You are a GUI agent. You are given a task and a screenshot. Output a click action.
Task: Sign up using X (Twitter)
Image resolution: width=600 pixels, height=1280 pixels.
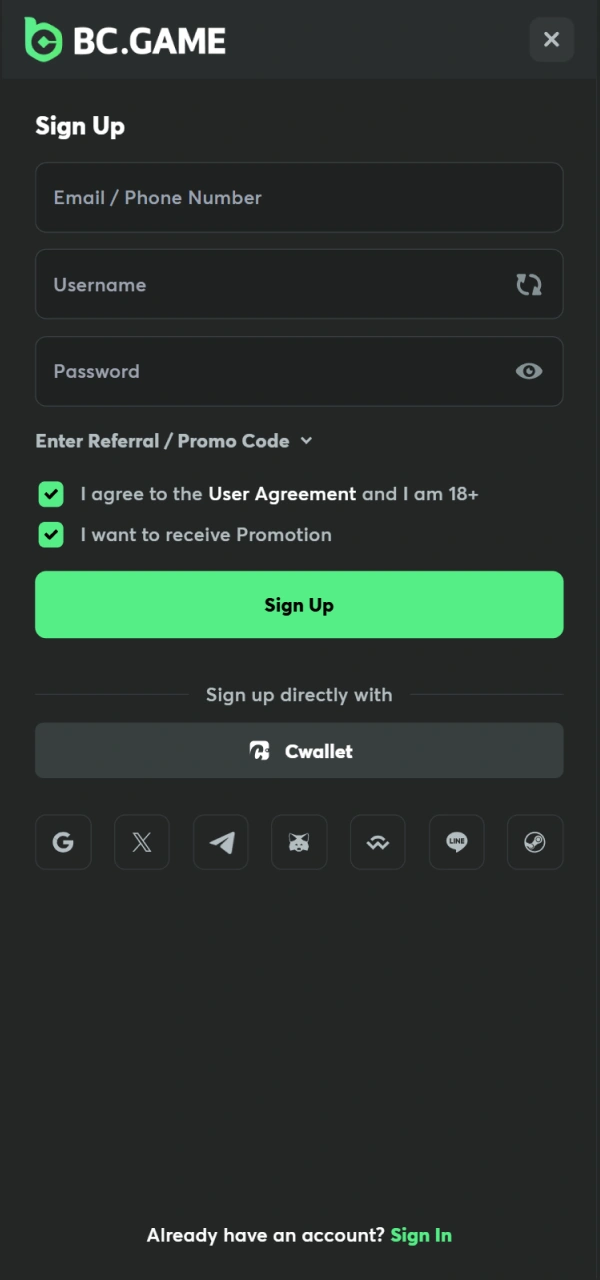point(141,842)
